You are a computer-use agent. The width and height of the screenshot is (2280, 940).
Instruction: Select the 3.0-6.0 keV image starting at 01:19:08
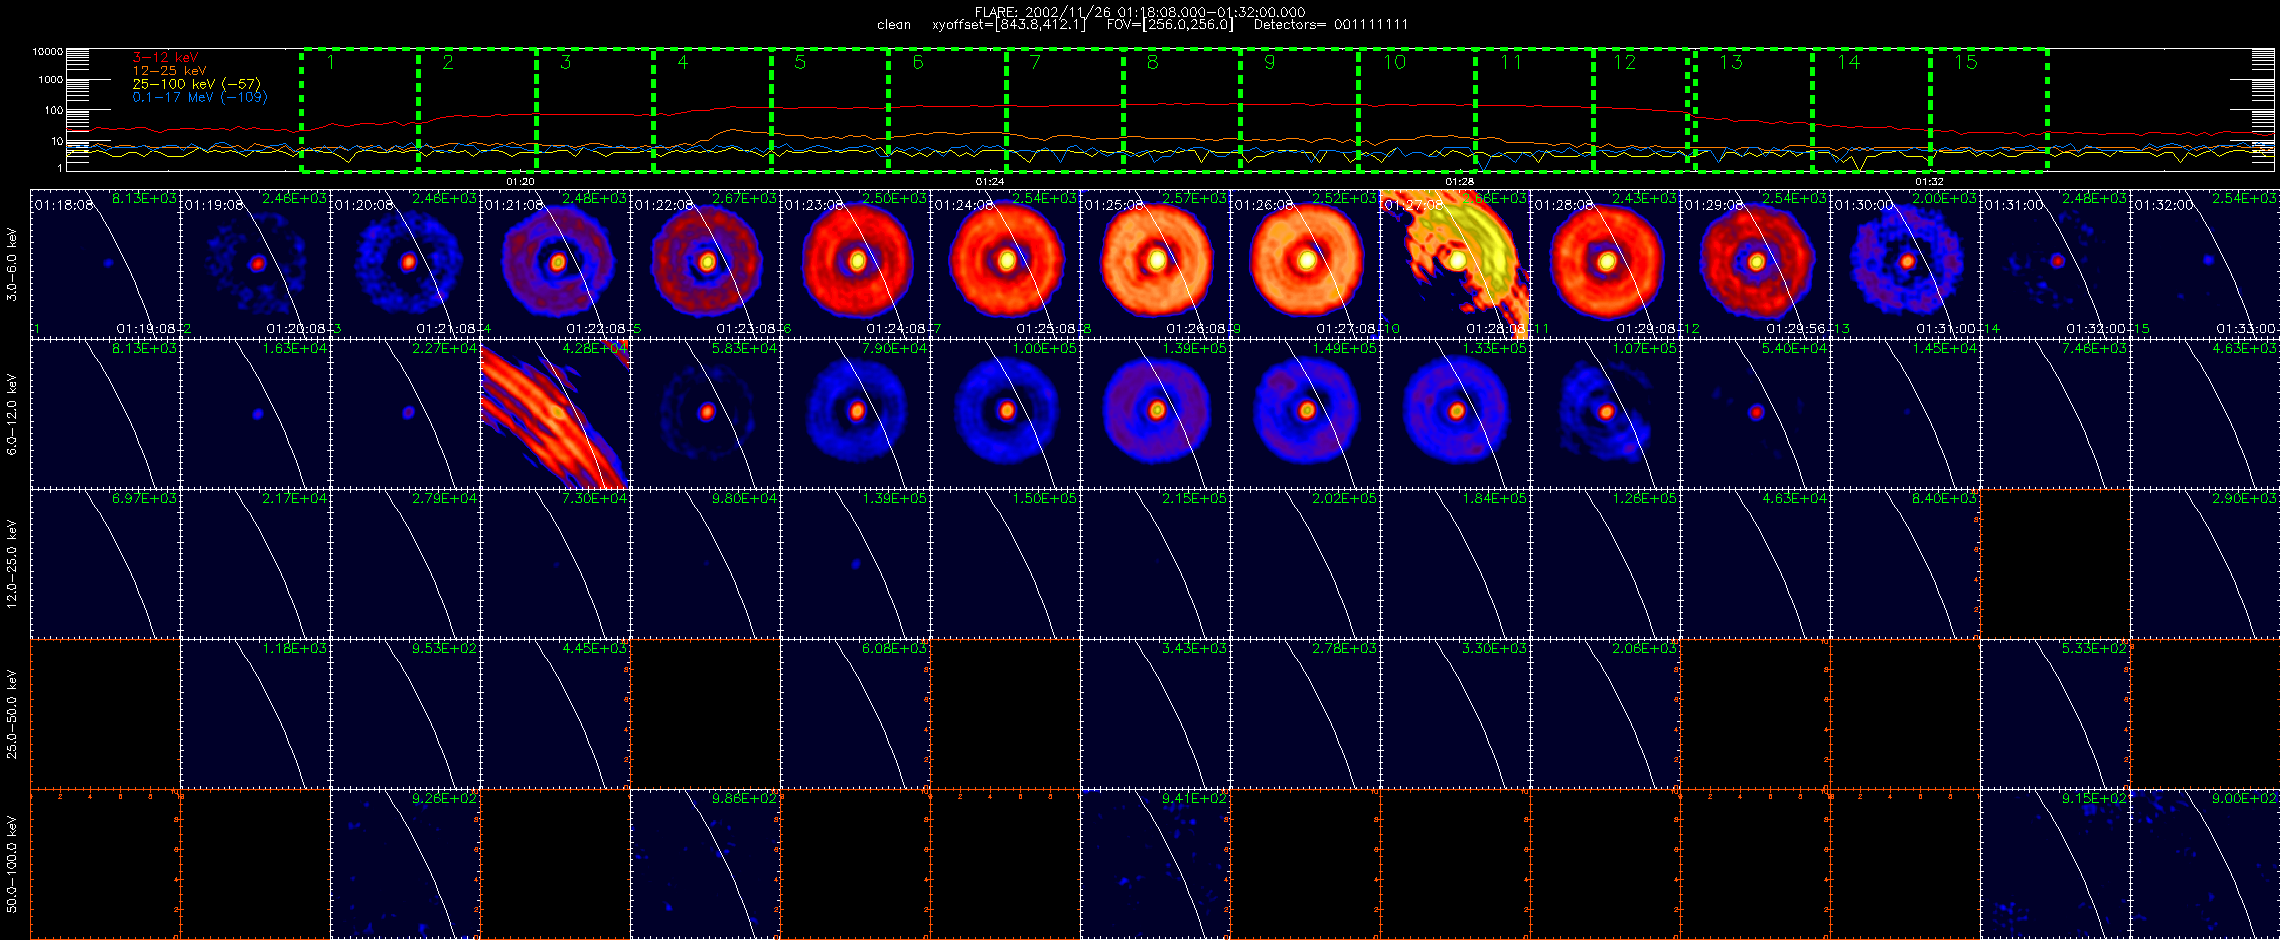pos(255,263)
